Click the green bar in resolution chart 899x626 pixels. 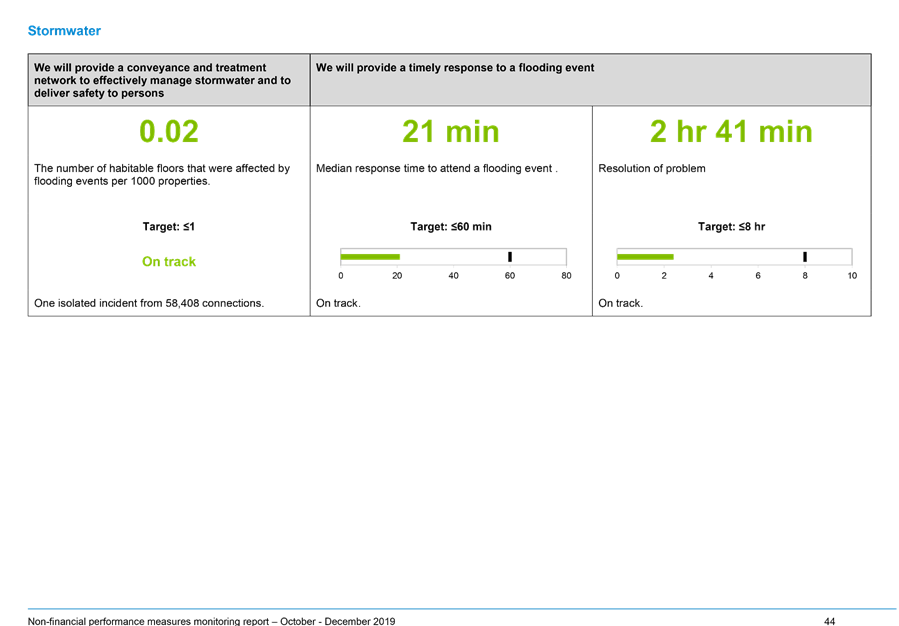(645, 257)
